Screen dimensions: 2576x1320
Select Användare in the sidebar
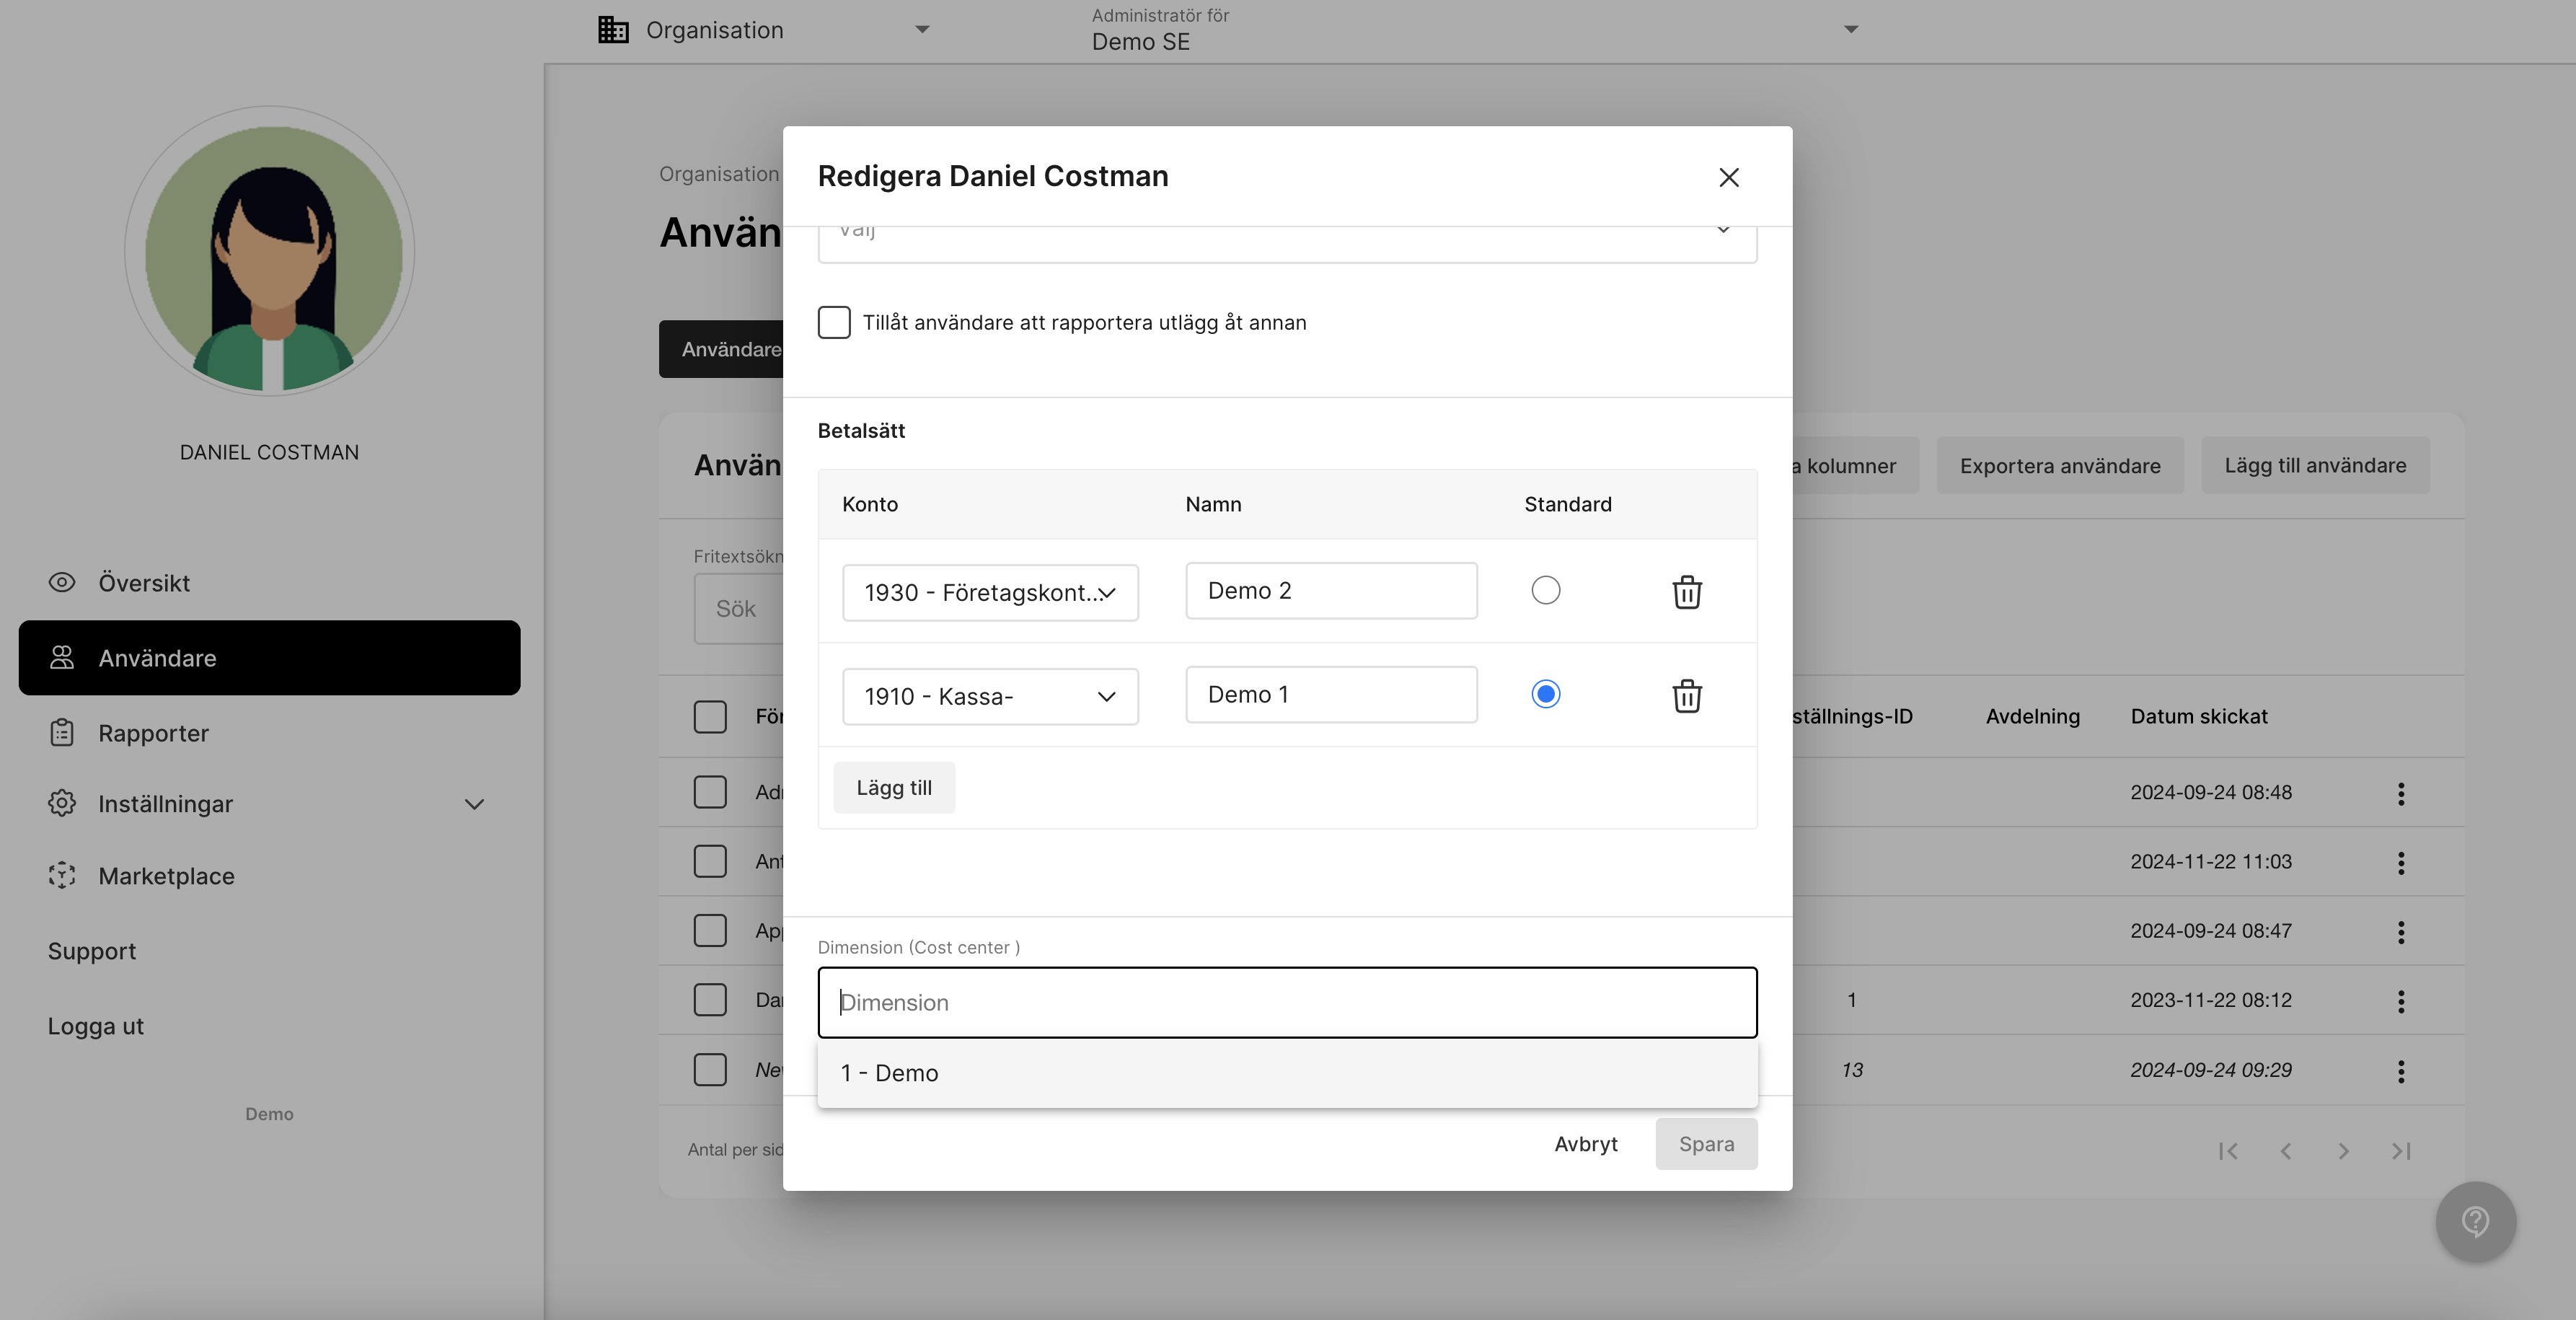click(269, 658)
